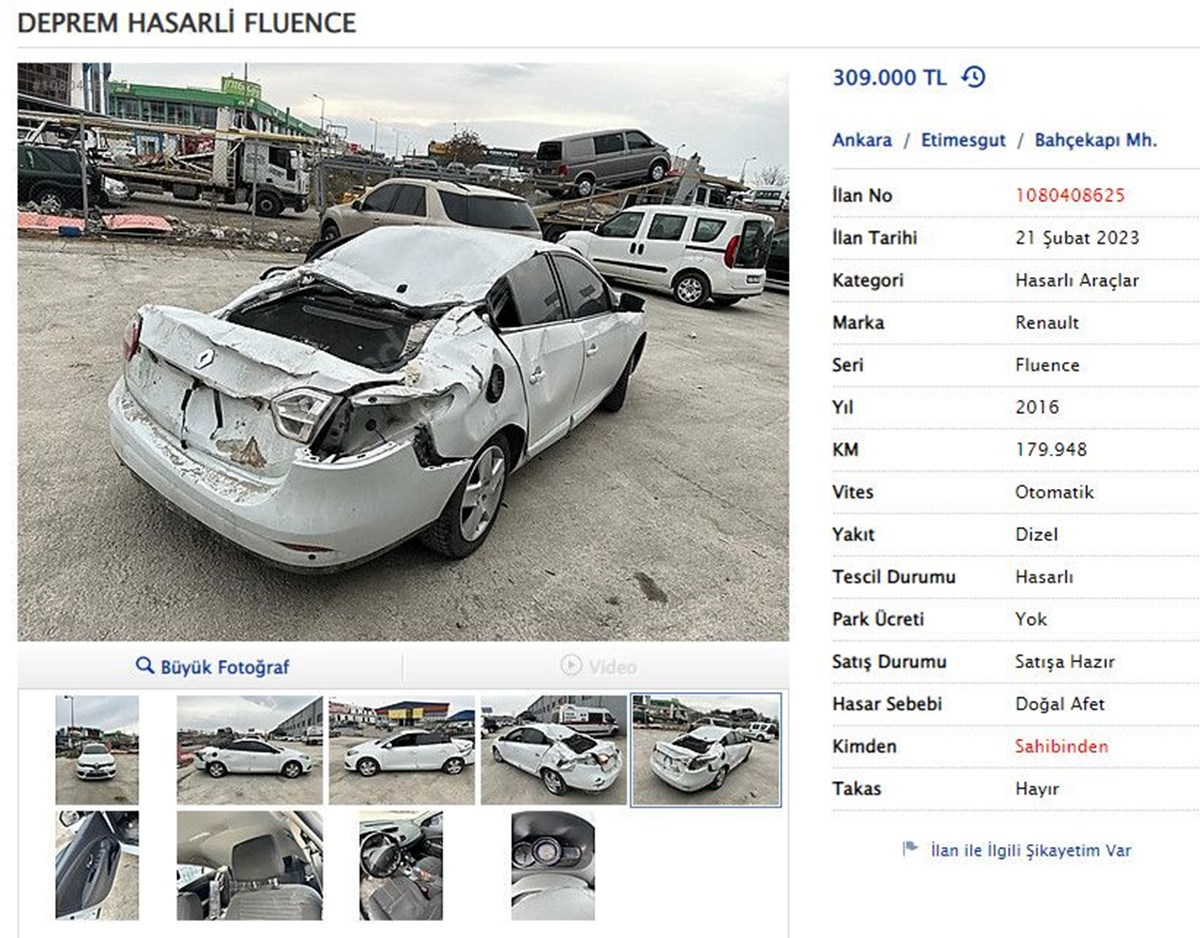The width and height of the screenshot is (1200, 938).
Task: Select the steering wheel interior thumbnail
Action: [x=401, y=865]
